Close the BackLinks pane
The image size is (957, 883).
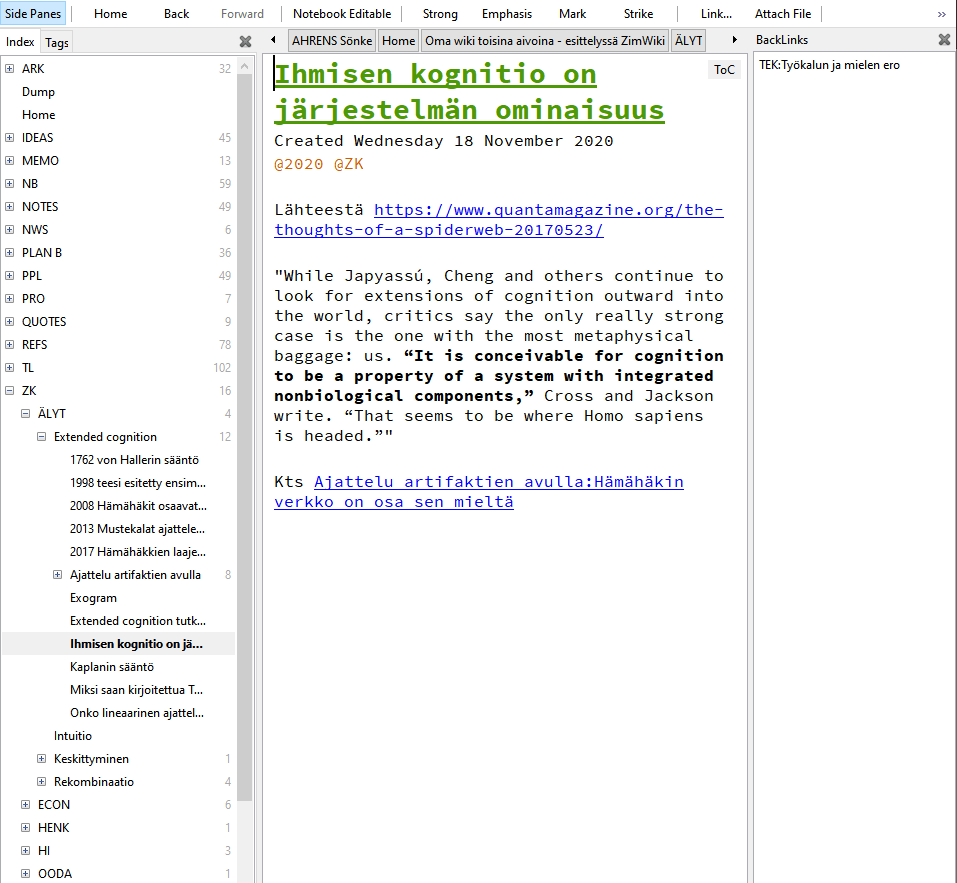[944, 40]
